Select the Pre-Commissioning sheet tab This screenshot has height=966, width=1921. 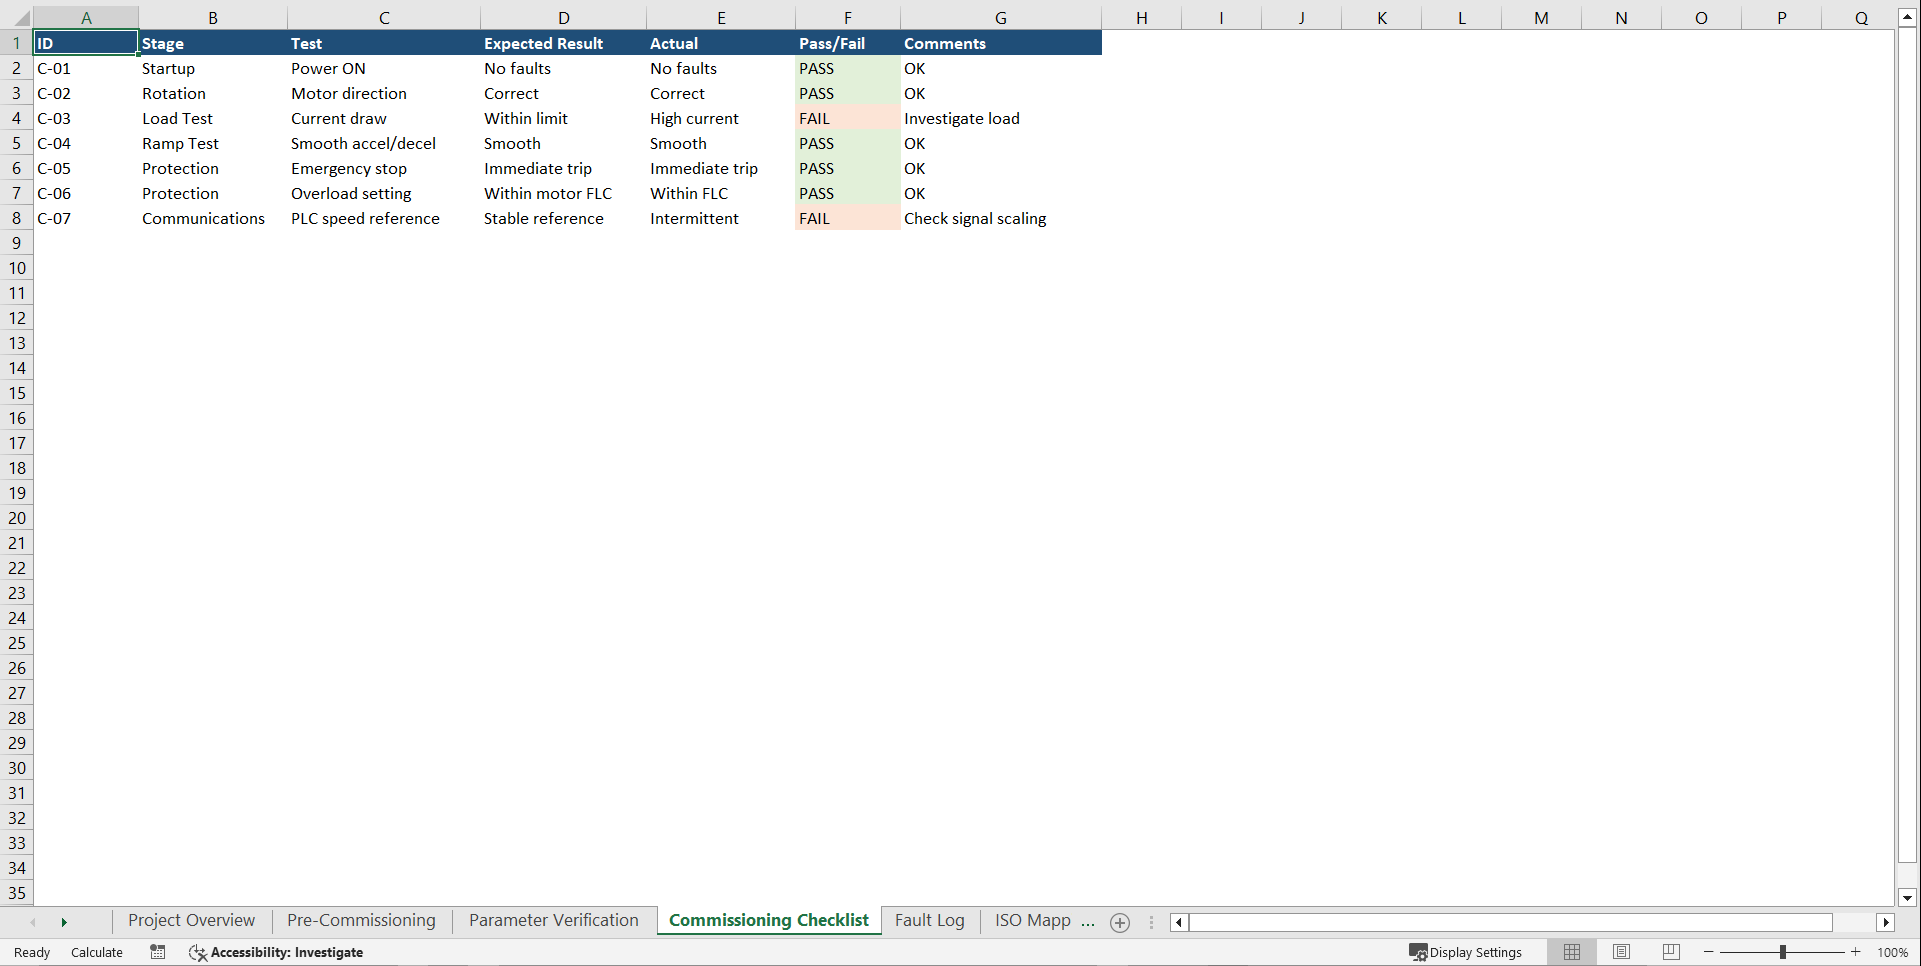[360, 920]
